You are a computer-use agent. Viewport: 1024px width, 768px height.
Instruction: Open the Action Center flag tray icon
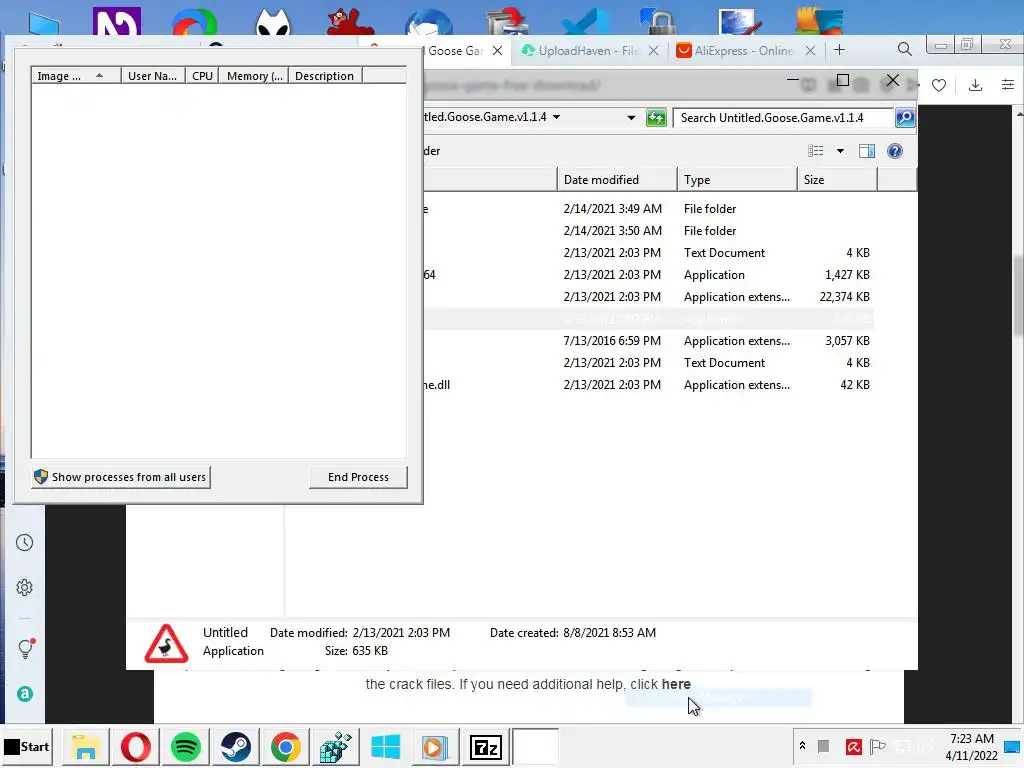(x=878, y=746)
